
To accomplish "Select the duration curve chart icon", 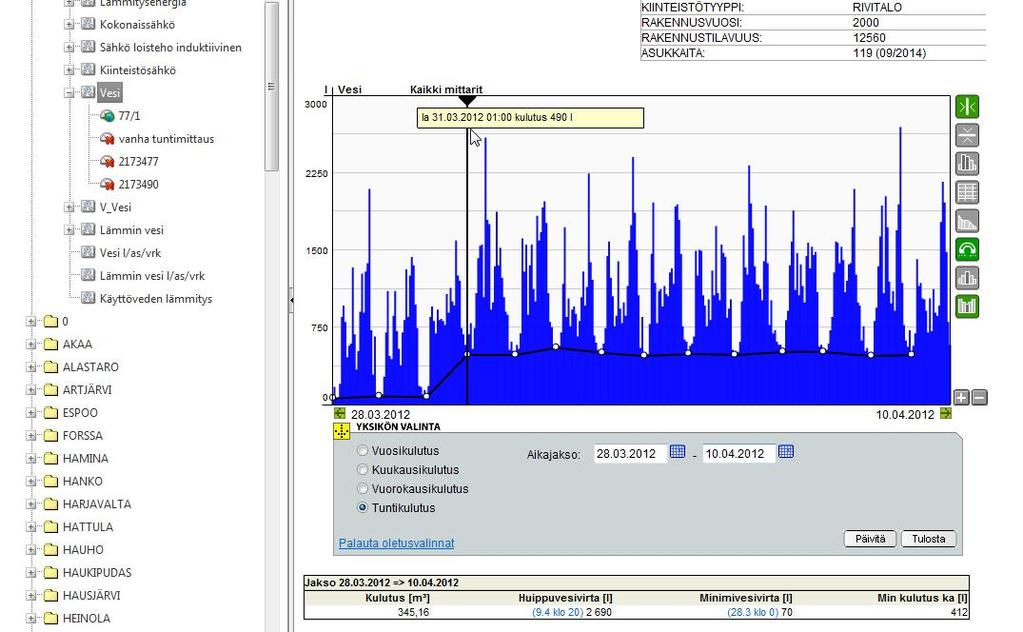I will pos(967,221).
